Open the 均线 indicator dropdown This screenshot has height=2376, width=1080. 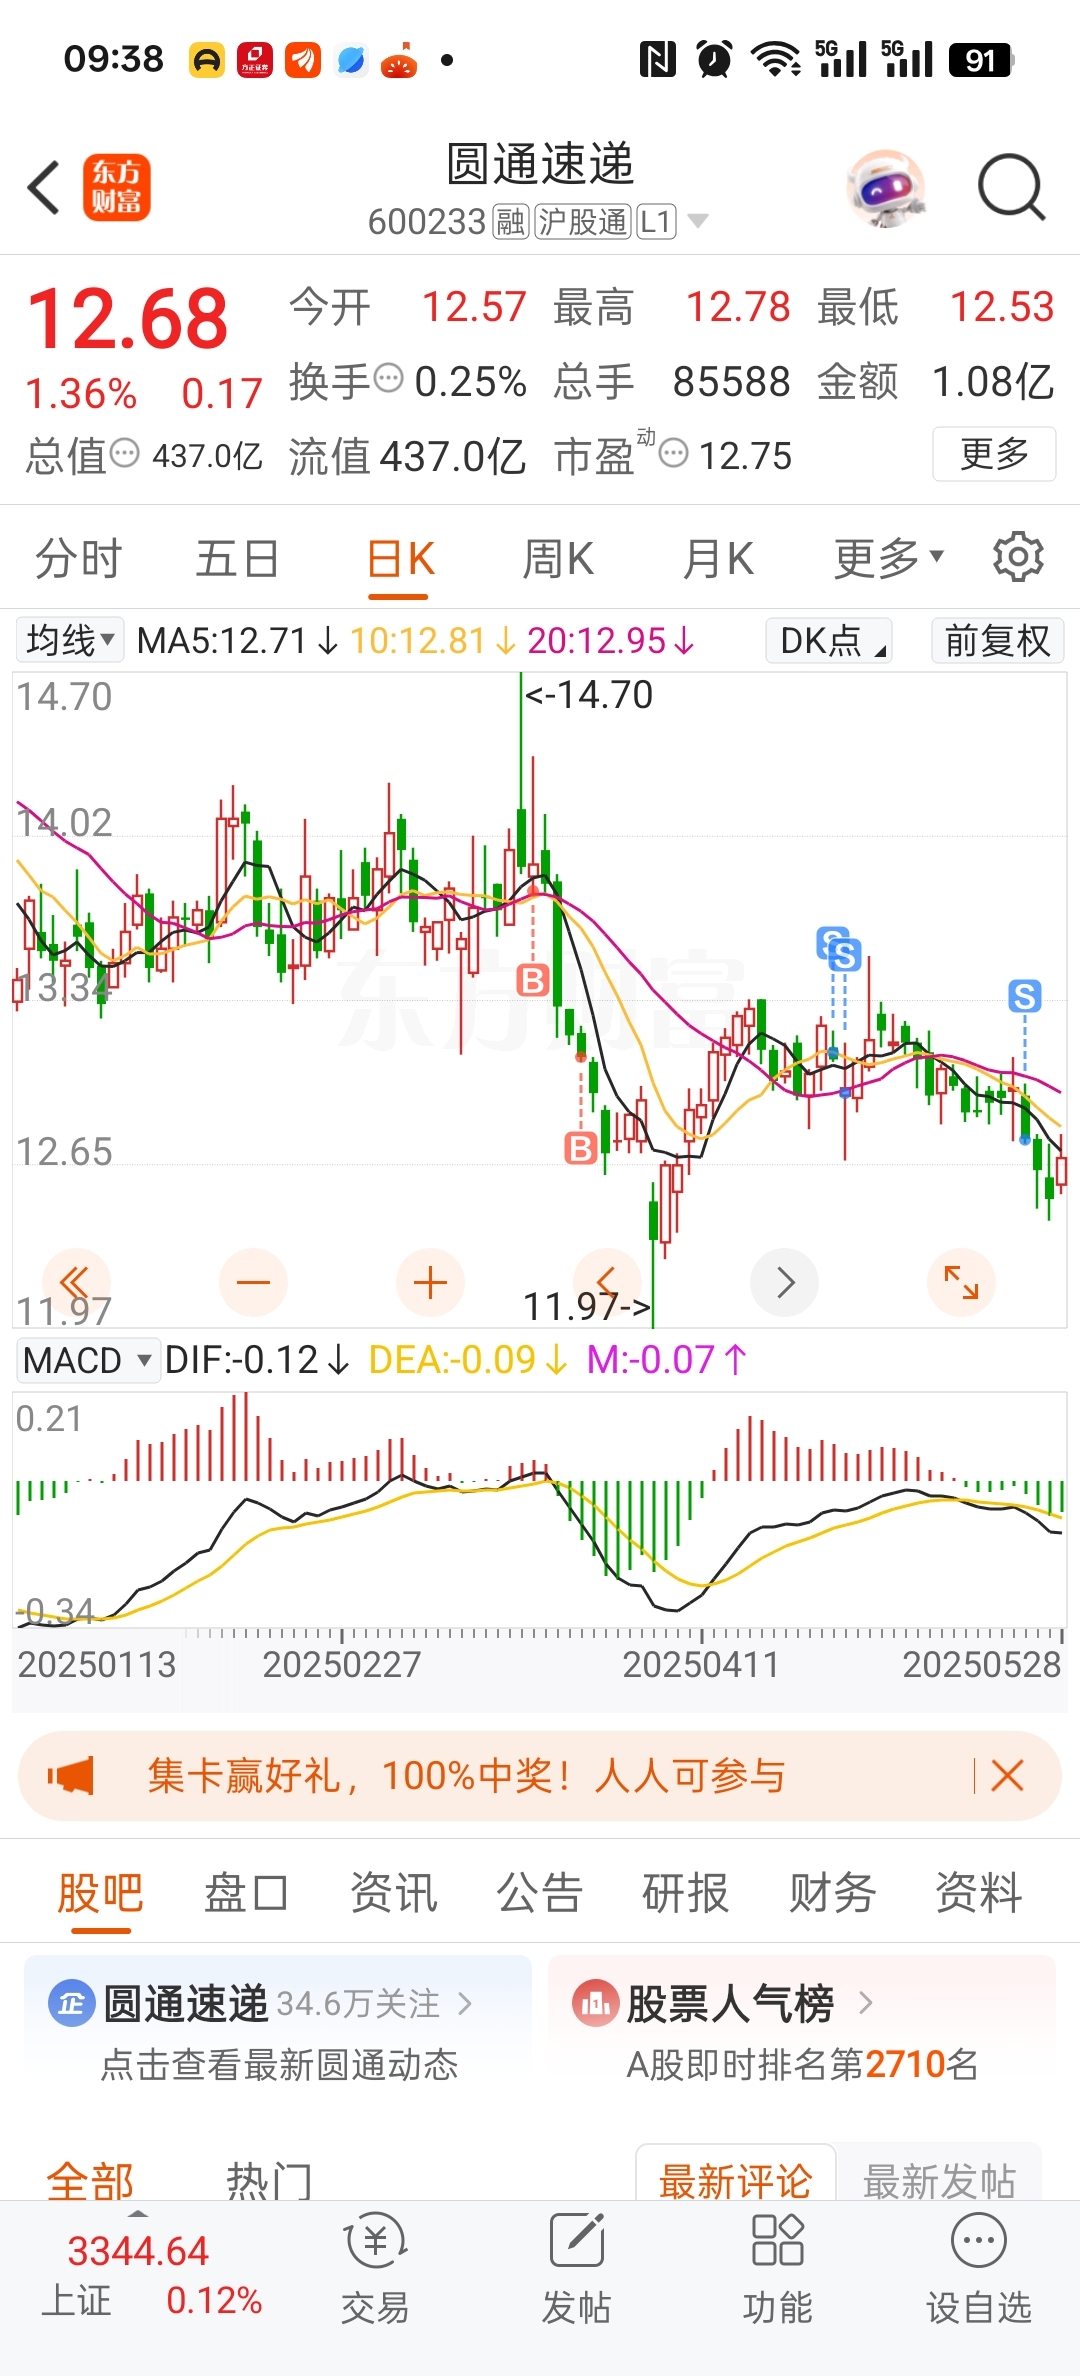click(x=69, y=640)
